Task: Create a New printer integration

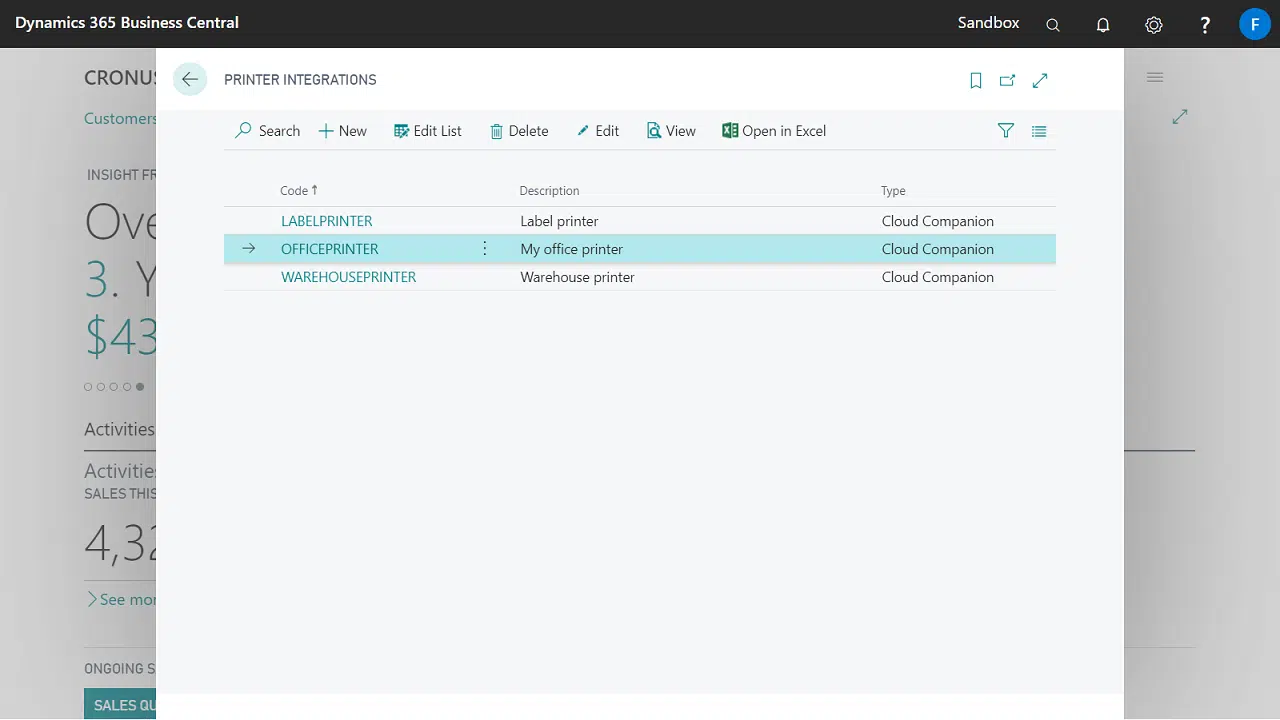Action: pyautogui.click(x=342, y=131)
